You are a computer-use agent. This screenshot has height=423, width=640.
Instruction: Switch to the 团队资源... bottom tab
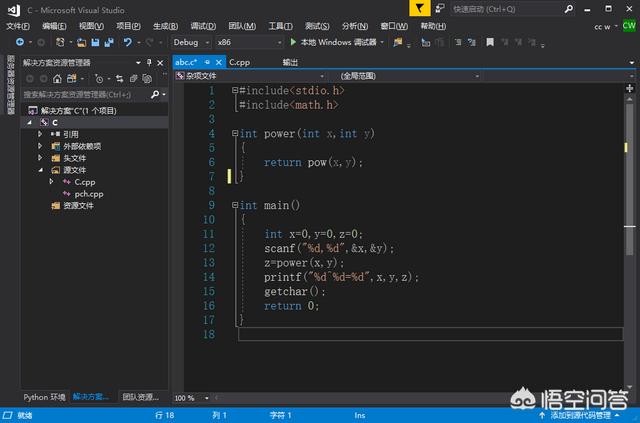141,397
